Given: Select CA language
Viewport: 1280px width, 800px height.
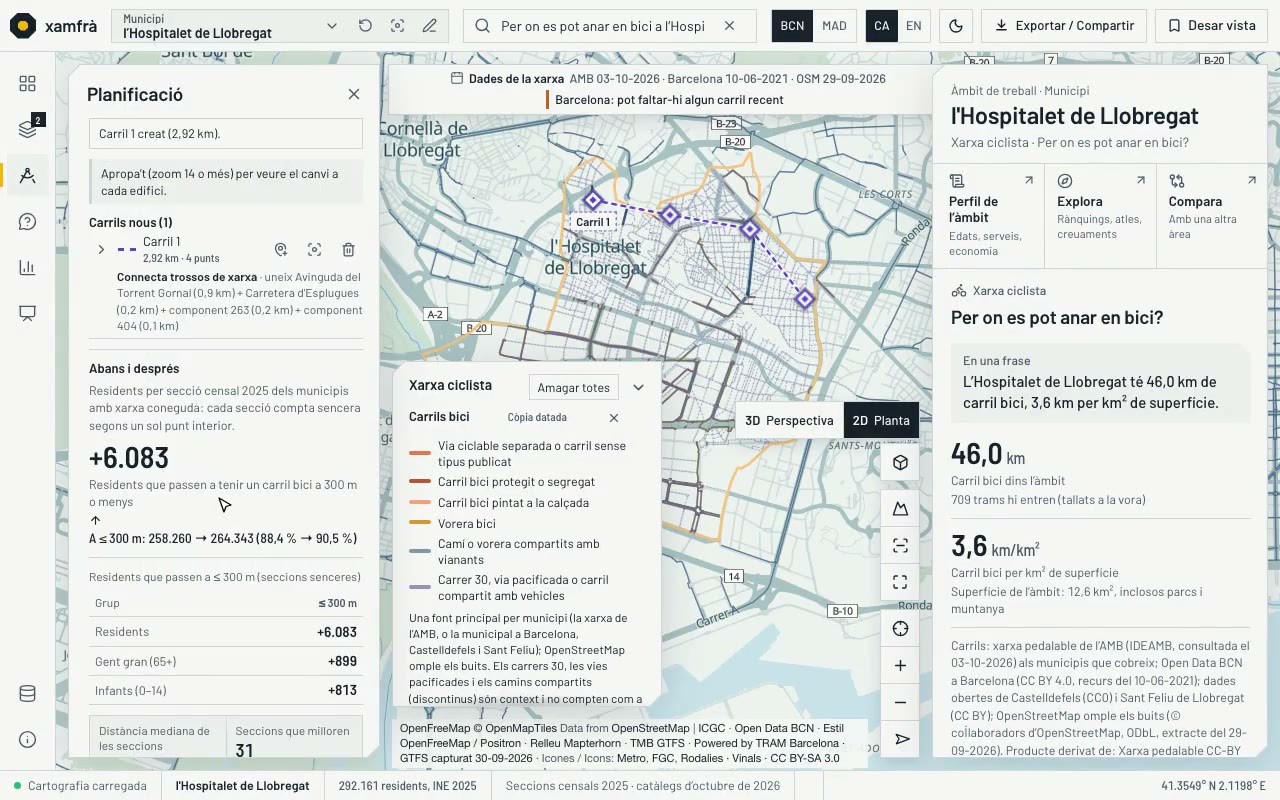Looking at the screenshot, I should 881,26.
